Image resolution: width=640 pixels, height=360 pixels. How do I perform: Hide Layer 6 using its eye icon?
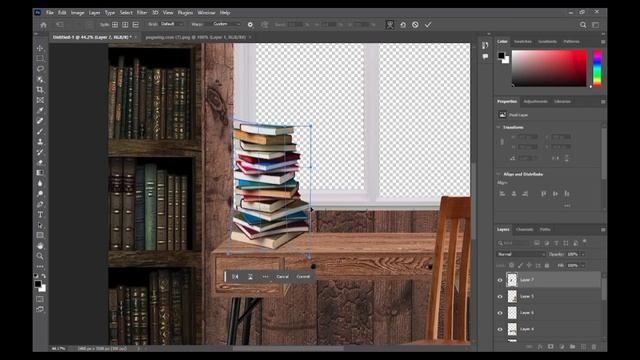(x=500, y=313)
